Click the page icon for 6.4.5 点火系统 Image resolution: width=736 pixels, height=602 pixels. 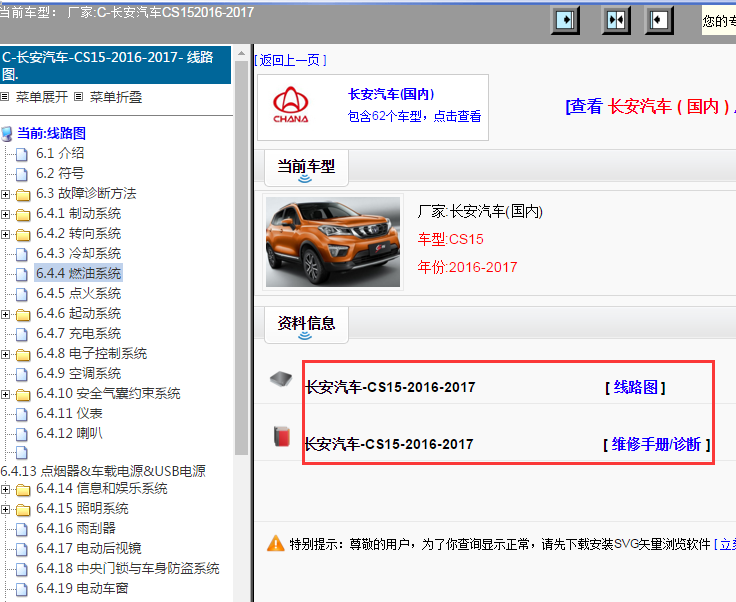point(22,294)
